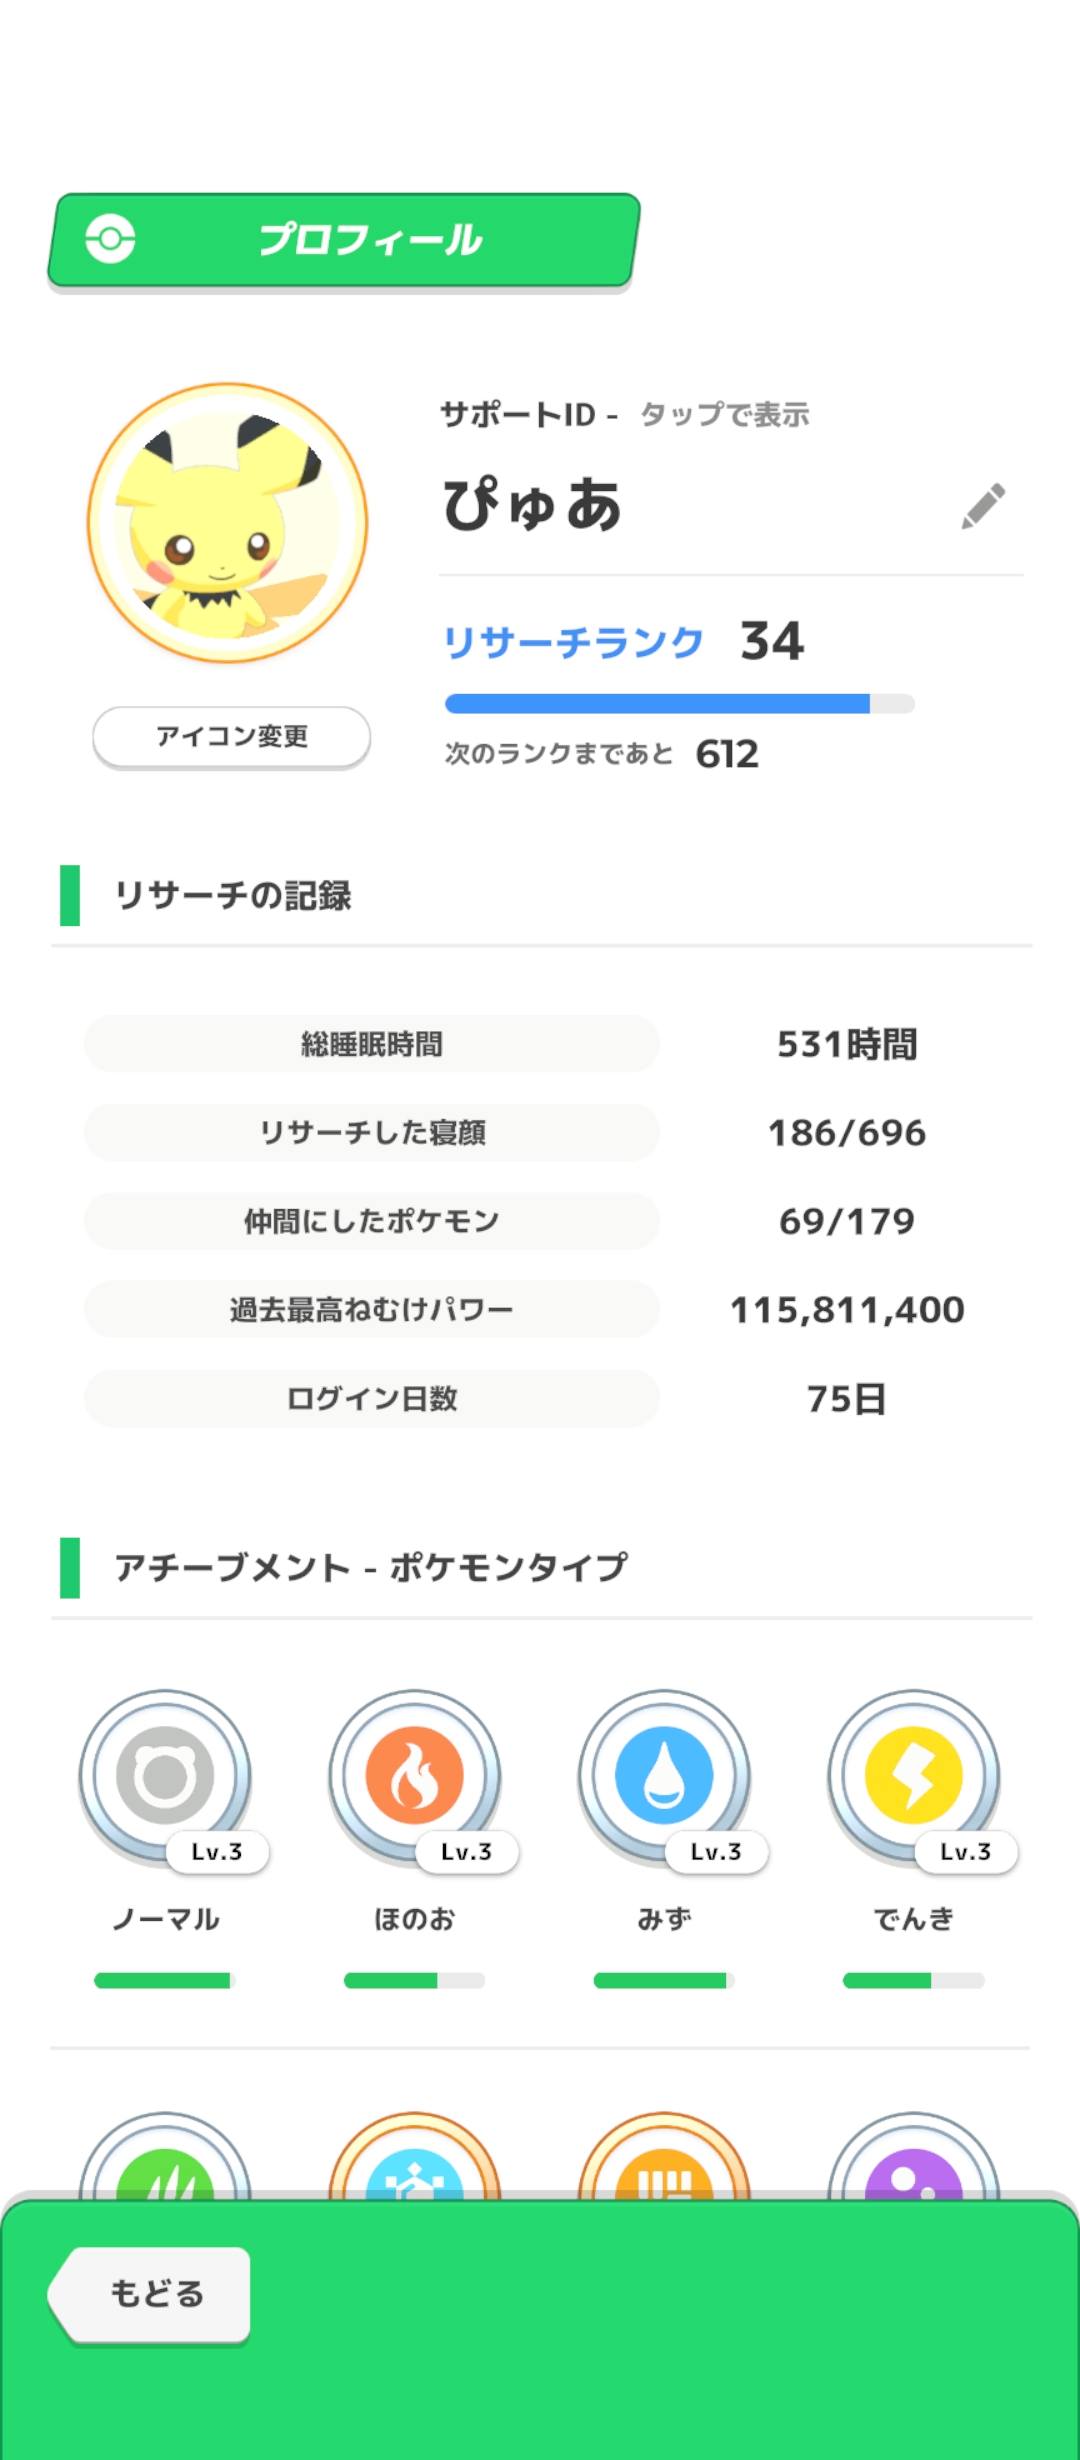This screenshot has height=2460, width=1080.
Task: Tap the pencil icon to edit name
Action: coord(983,506)
